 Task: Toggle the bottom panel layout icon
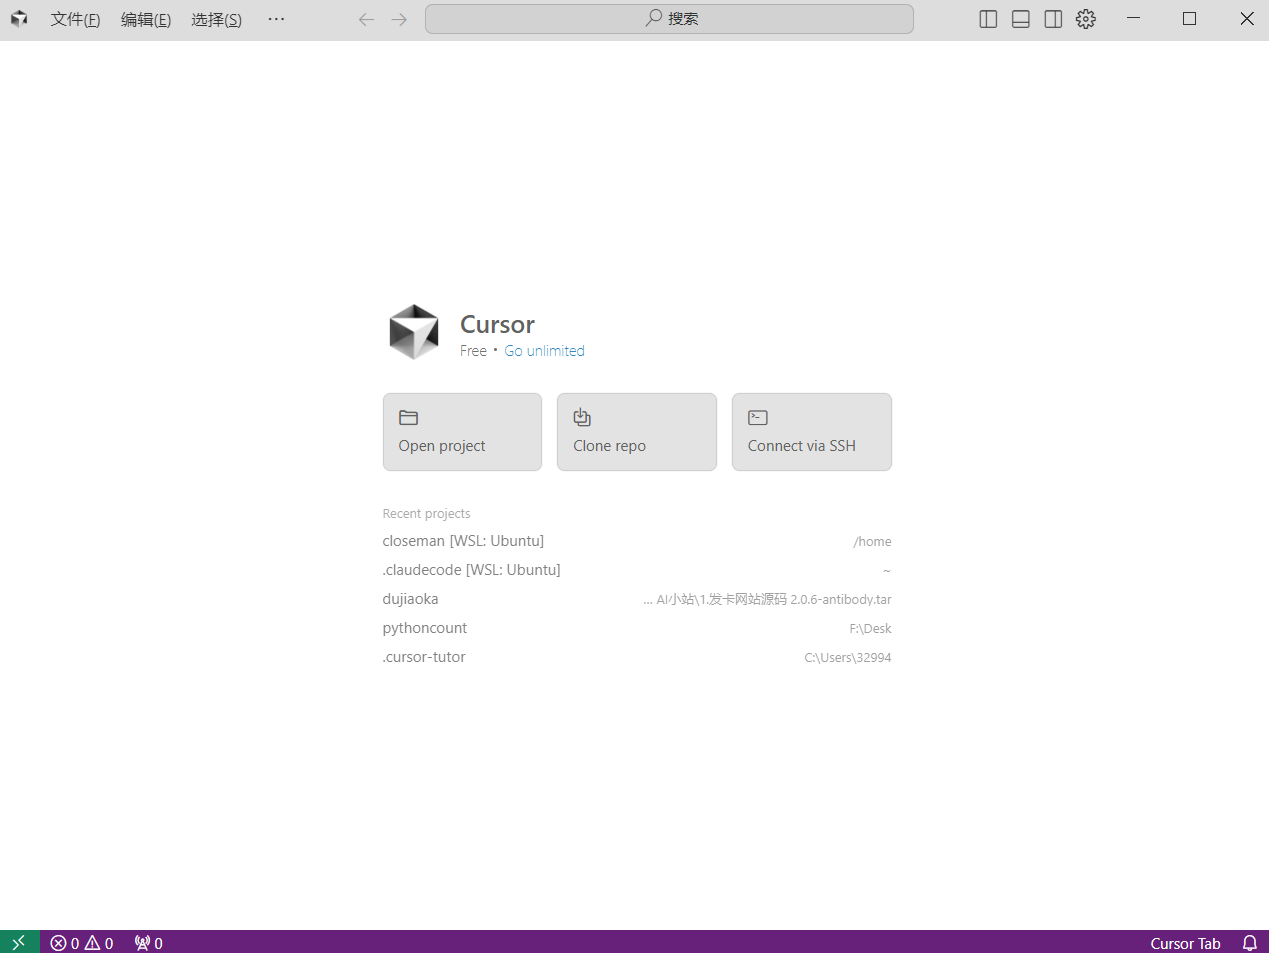pyautogui.click(x=1021, y=19)
